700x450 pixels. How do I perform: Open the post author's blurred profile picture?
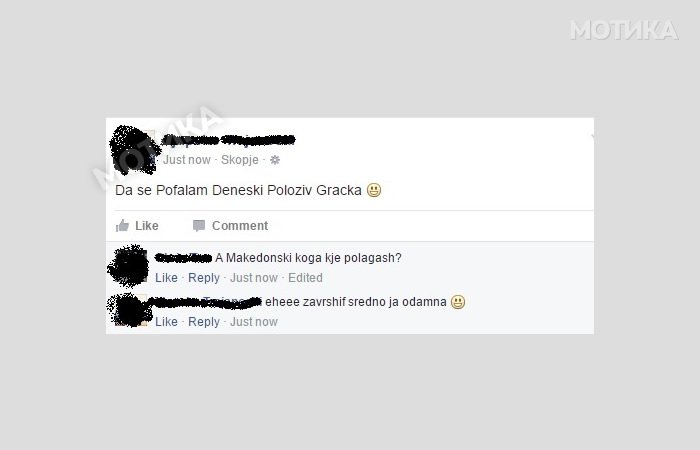click(x=135, y=150)
